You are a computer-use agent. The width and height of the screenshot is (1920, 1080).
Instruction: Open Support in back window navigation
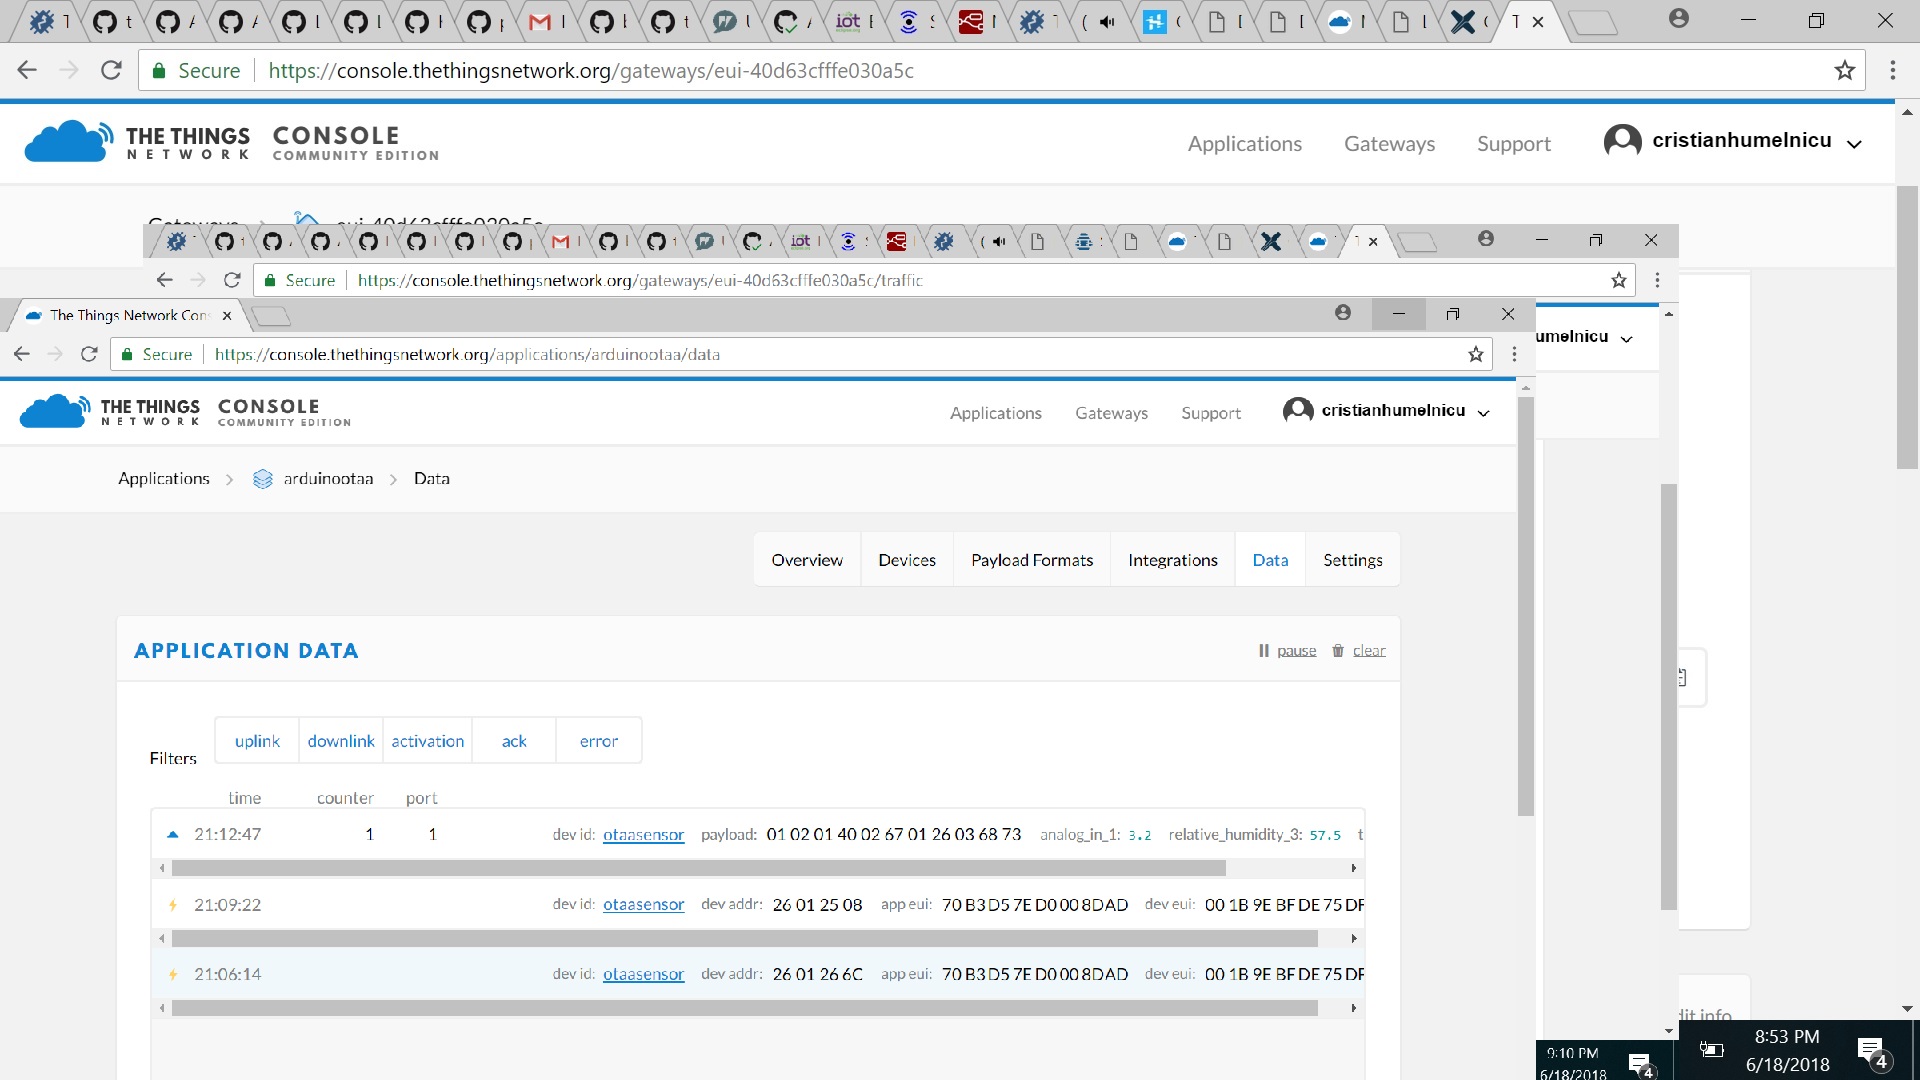click(x=1513, y=144)
